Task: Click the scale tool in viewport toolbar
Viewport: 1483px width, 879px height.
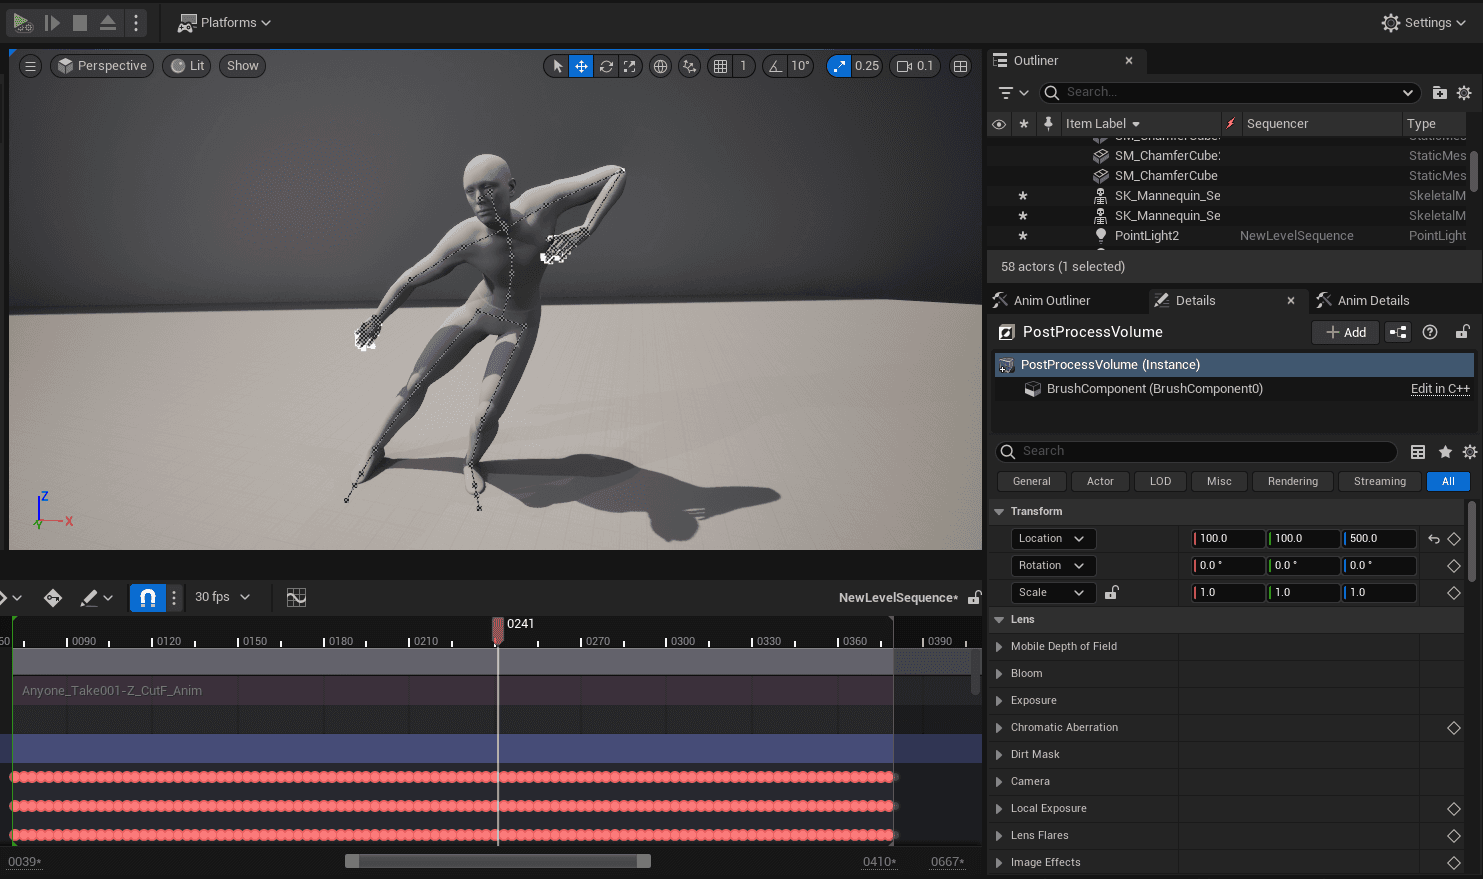Action: click(630, 66)
